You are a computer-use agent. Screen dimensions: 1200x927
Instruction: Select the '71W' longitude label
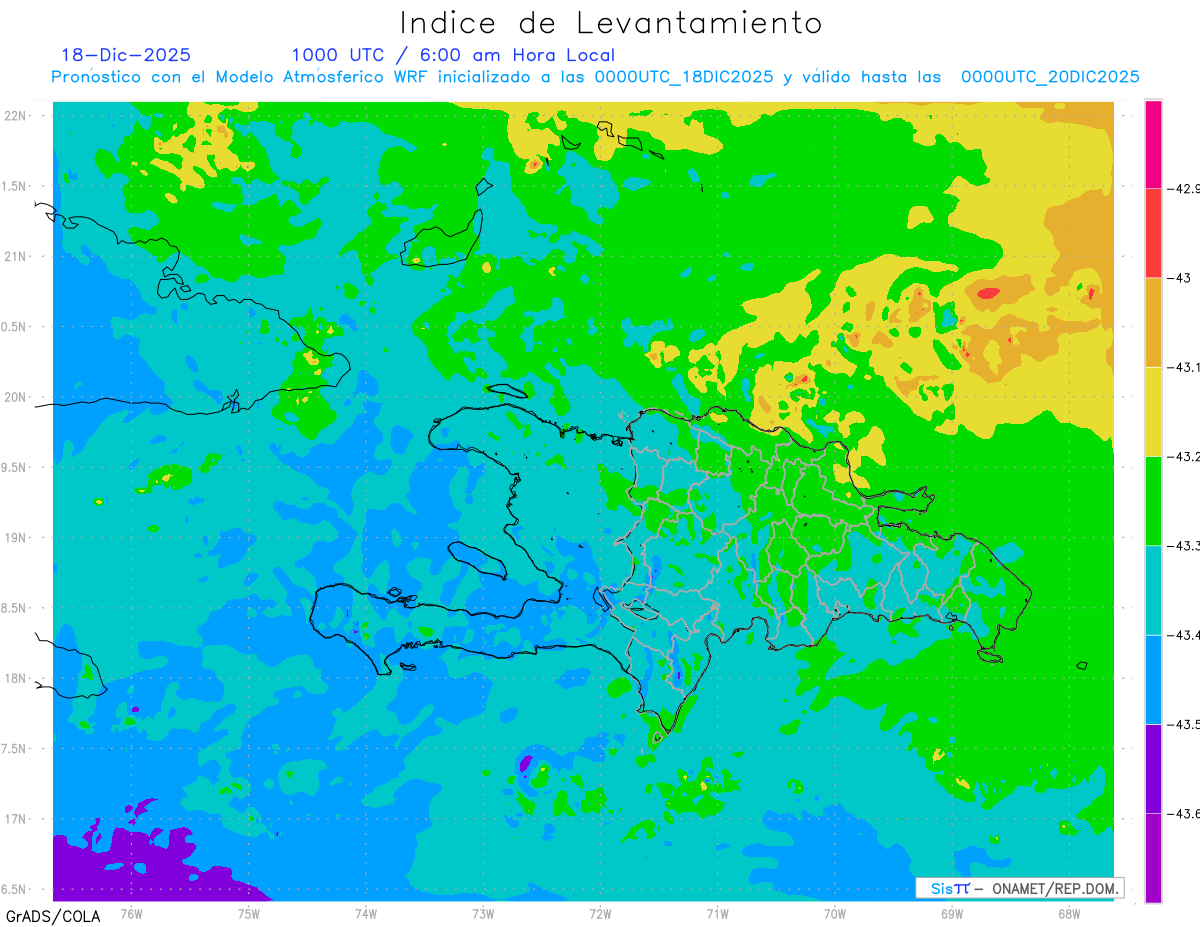coord(717,912)
